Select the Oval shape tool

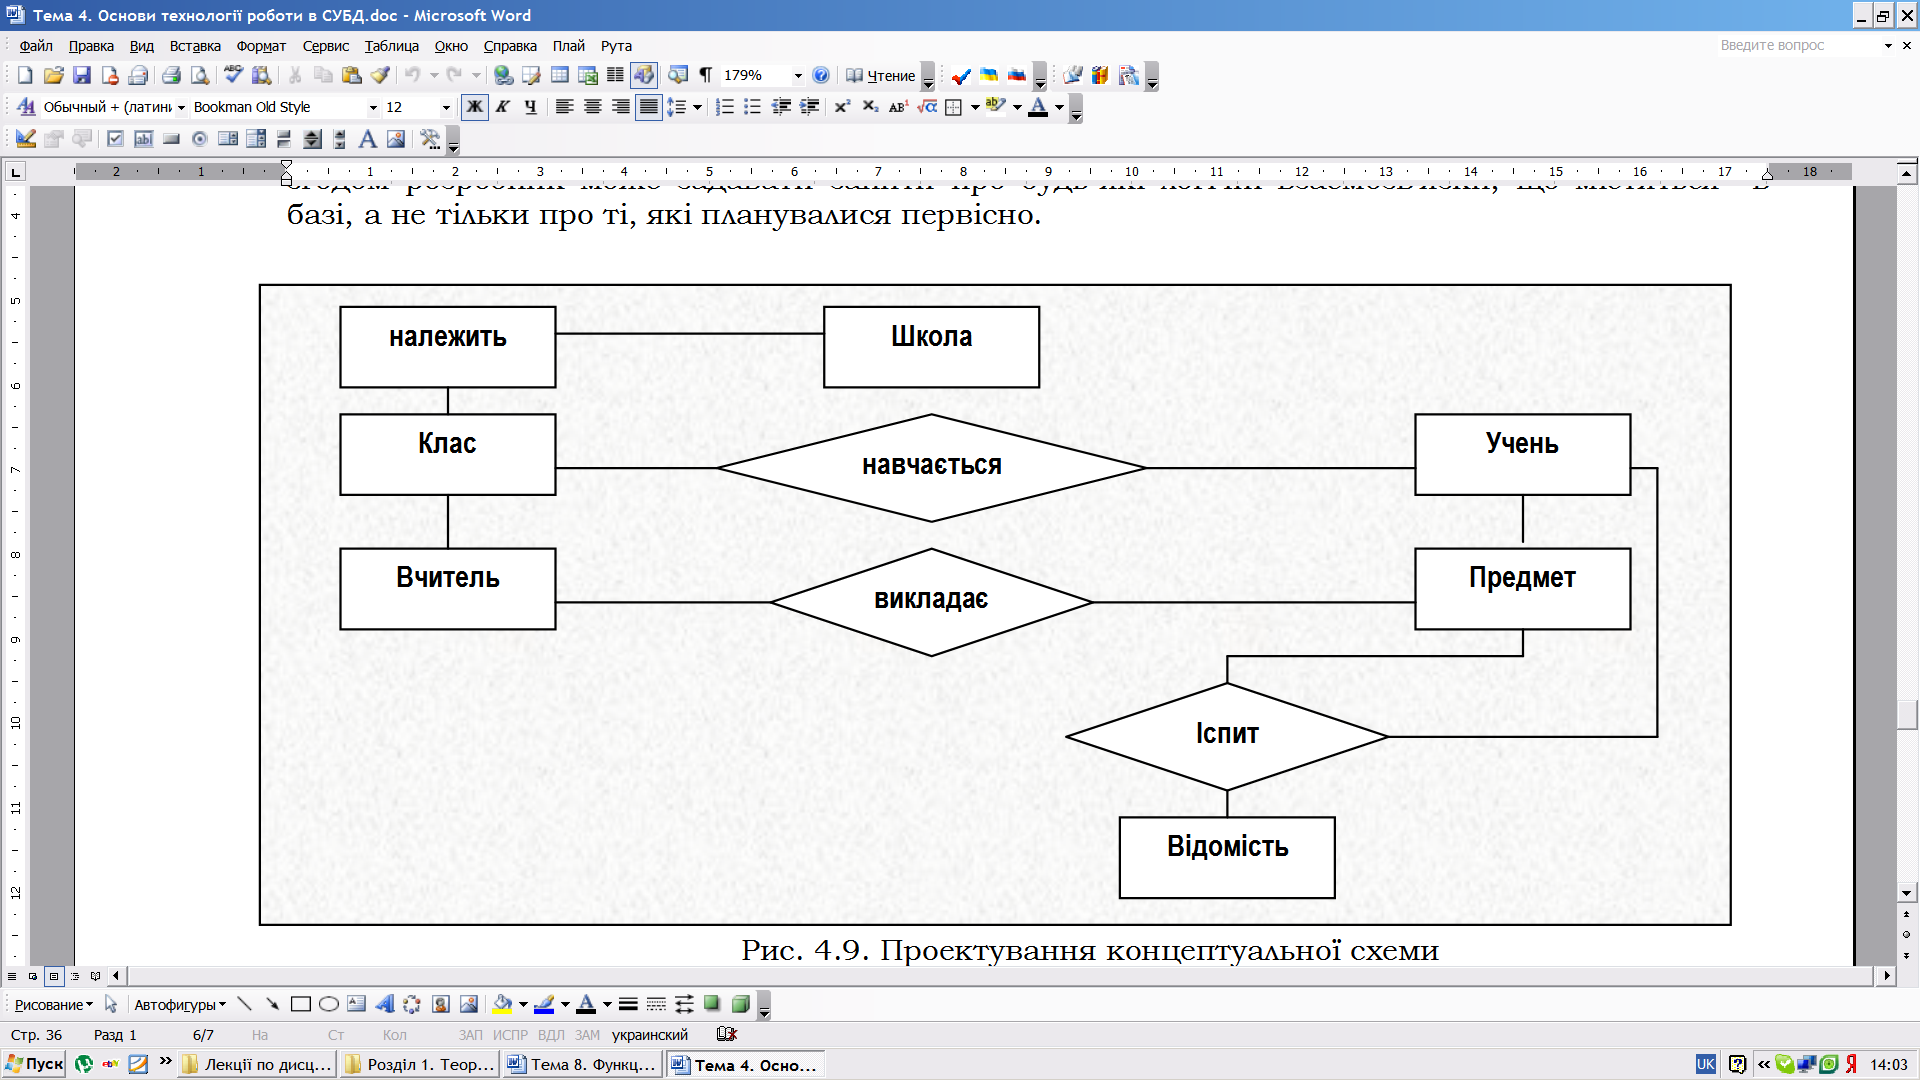[328, 1004]
